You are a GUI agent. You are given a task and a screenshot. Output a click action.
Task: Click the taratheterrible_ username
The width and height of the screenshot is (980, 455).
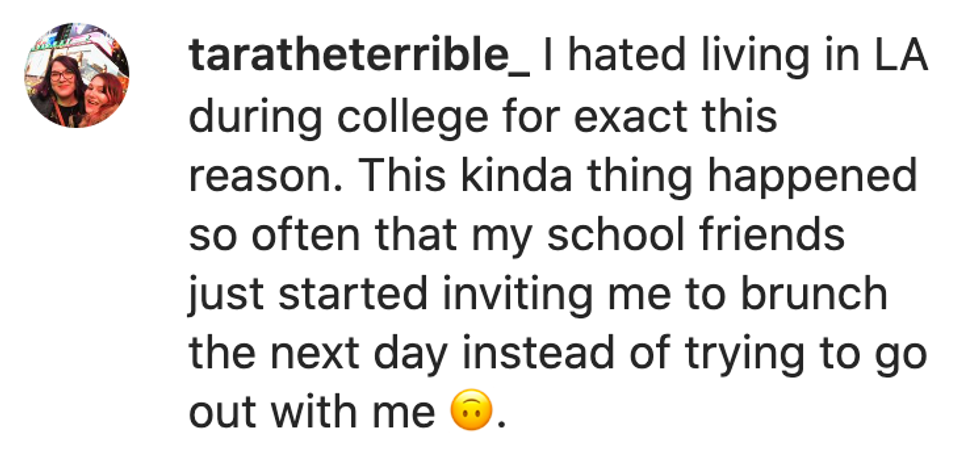point(360,60)
